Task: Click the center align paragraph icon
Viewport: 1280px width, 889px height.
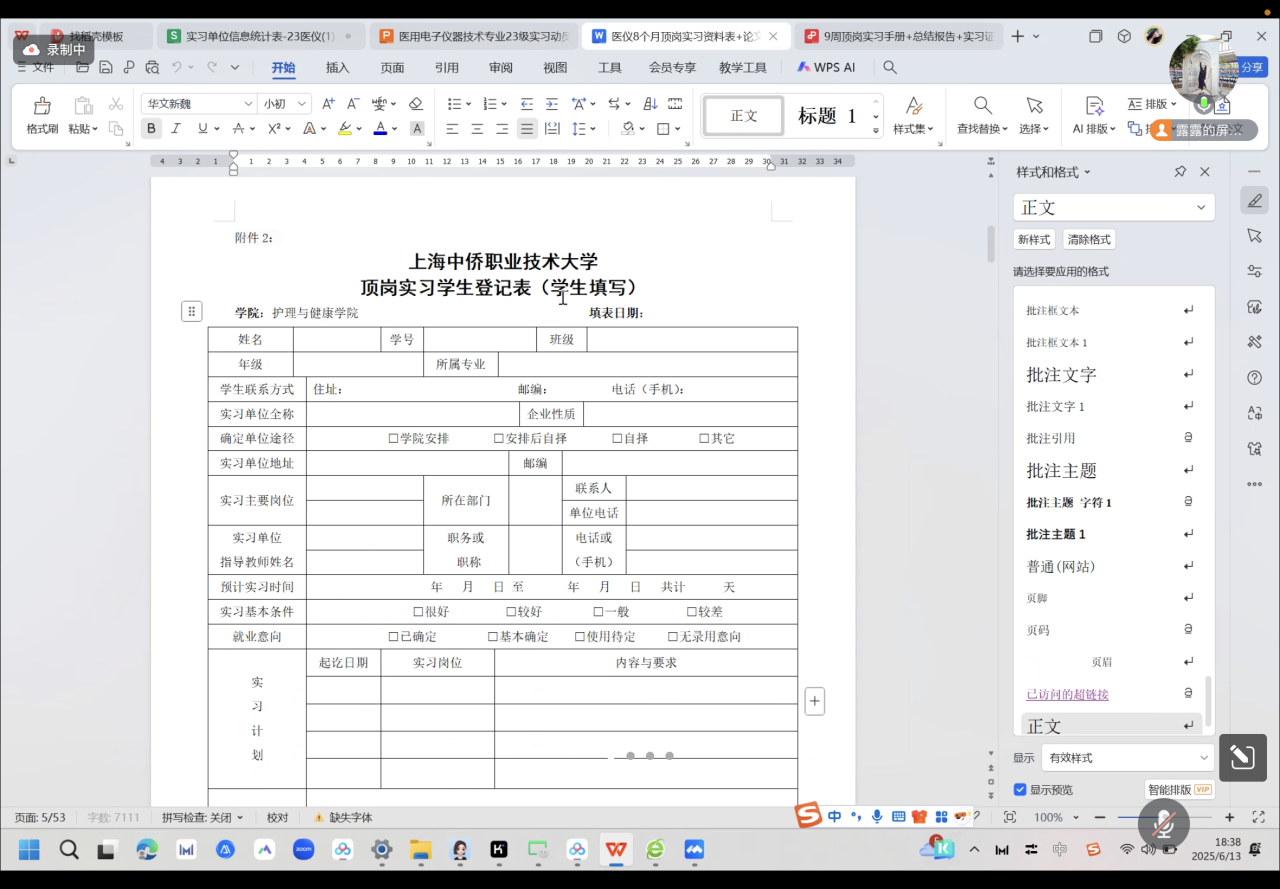Action: coord(477,129)
